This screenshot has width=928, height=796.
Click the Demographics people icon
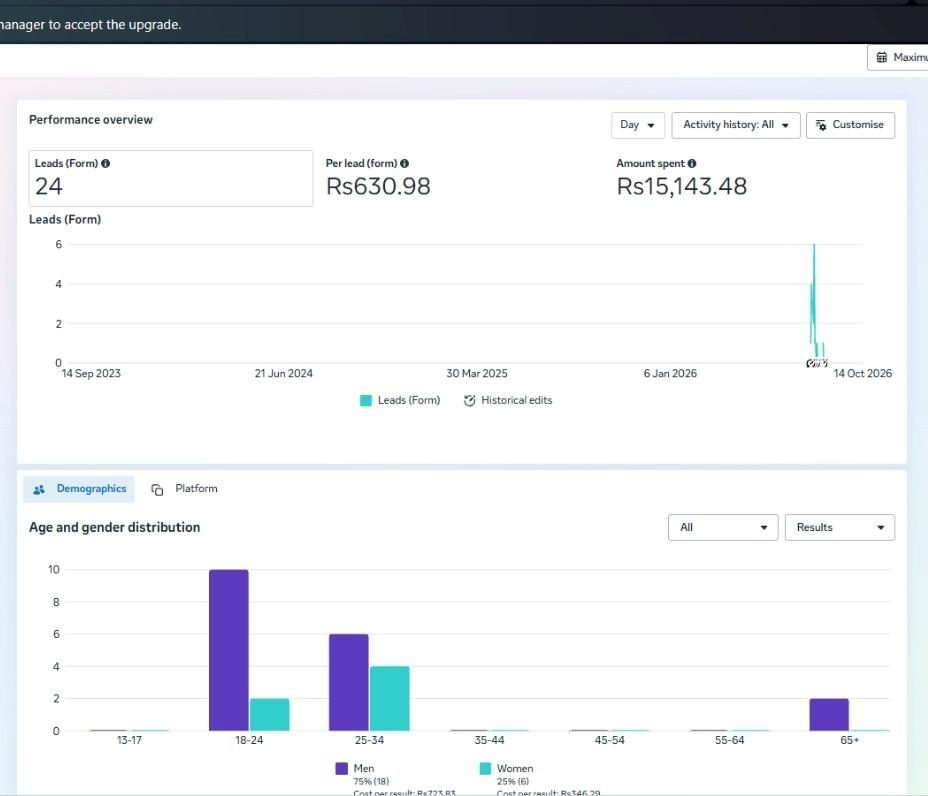(39, 489)
